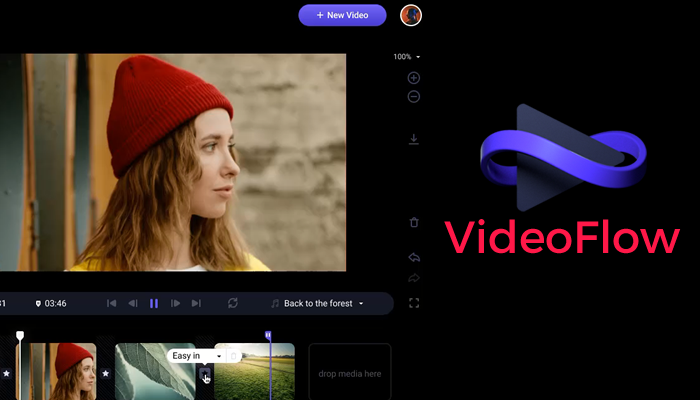
Task: Delete the transition via the popup trash icon
Action: (x=233, y=356)
